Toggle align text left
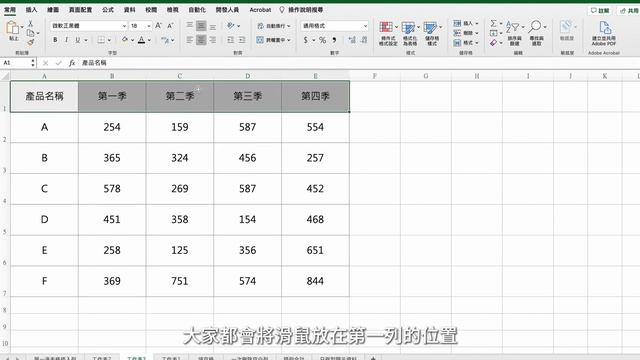 [x=190, y=40]
